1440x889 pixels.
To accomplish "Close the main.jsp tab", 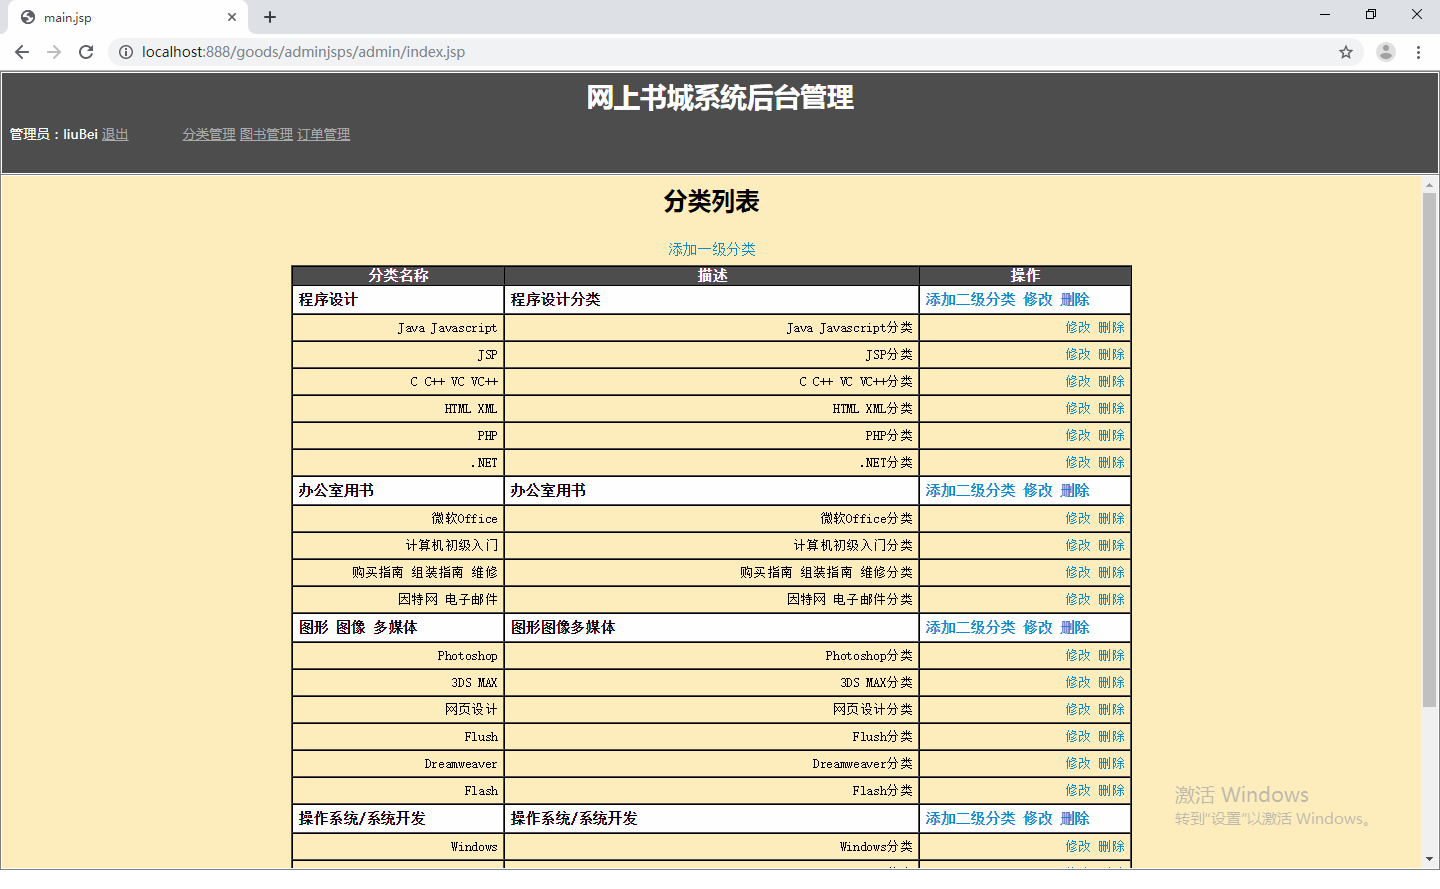I will [232, 17].
